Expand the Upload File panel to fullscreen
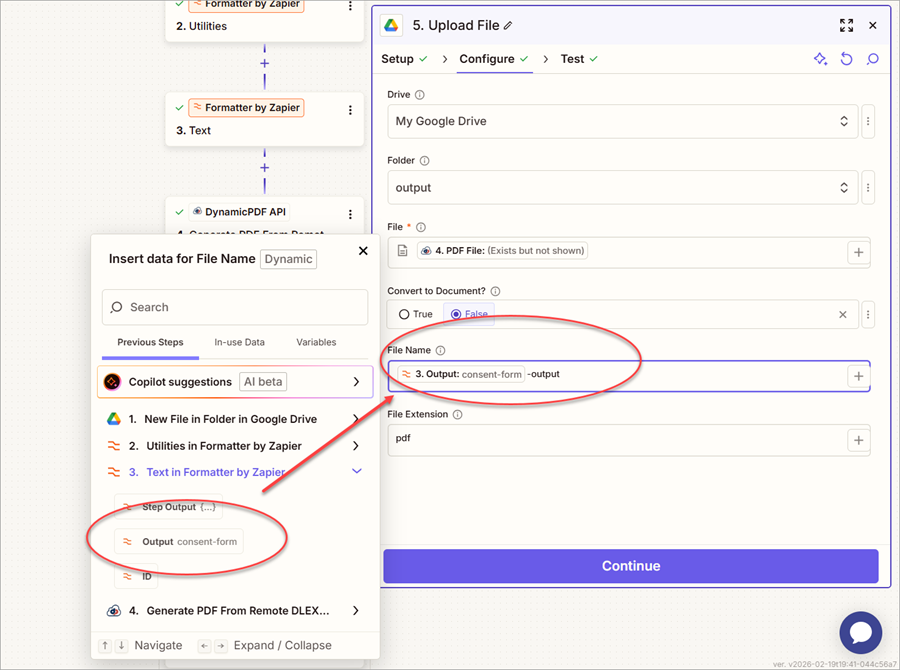 tap(846, 25)
